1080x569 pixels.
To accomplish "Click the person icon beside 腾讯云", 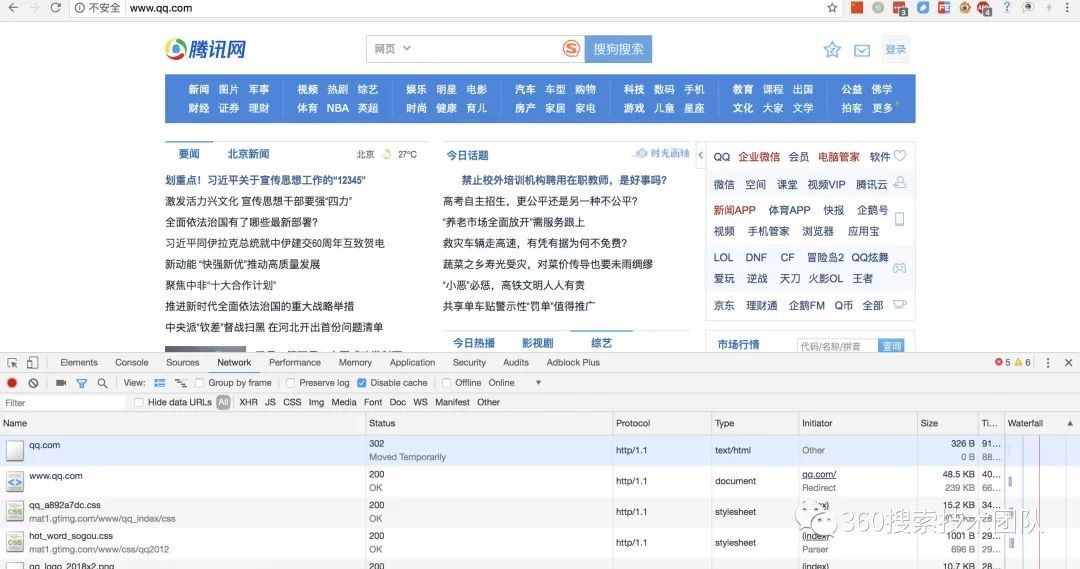I will [x=900, y=183].
